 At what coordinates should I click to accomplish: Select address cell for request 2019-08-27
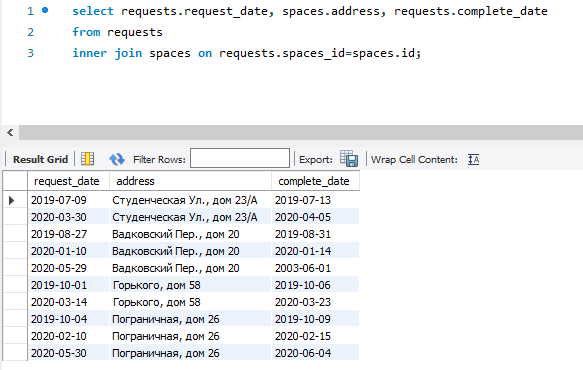point(190,234)
